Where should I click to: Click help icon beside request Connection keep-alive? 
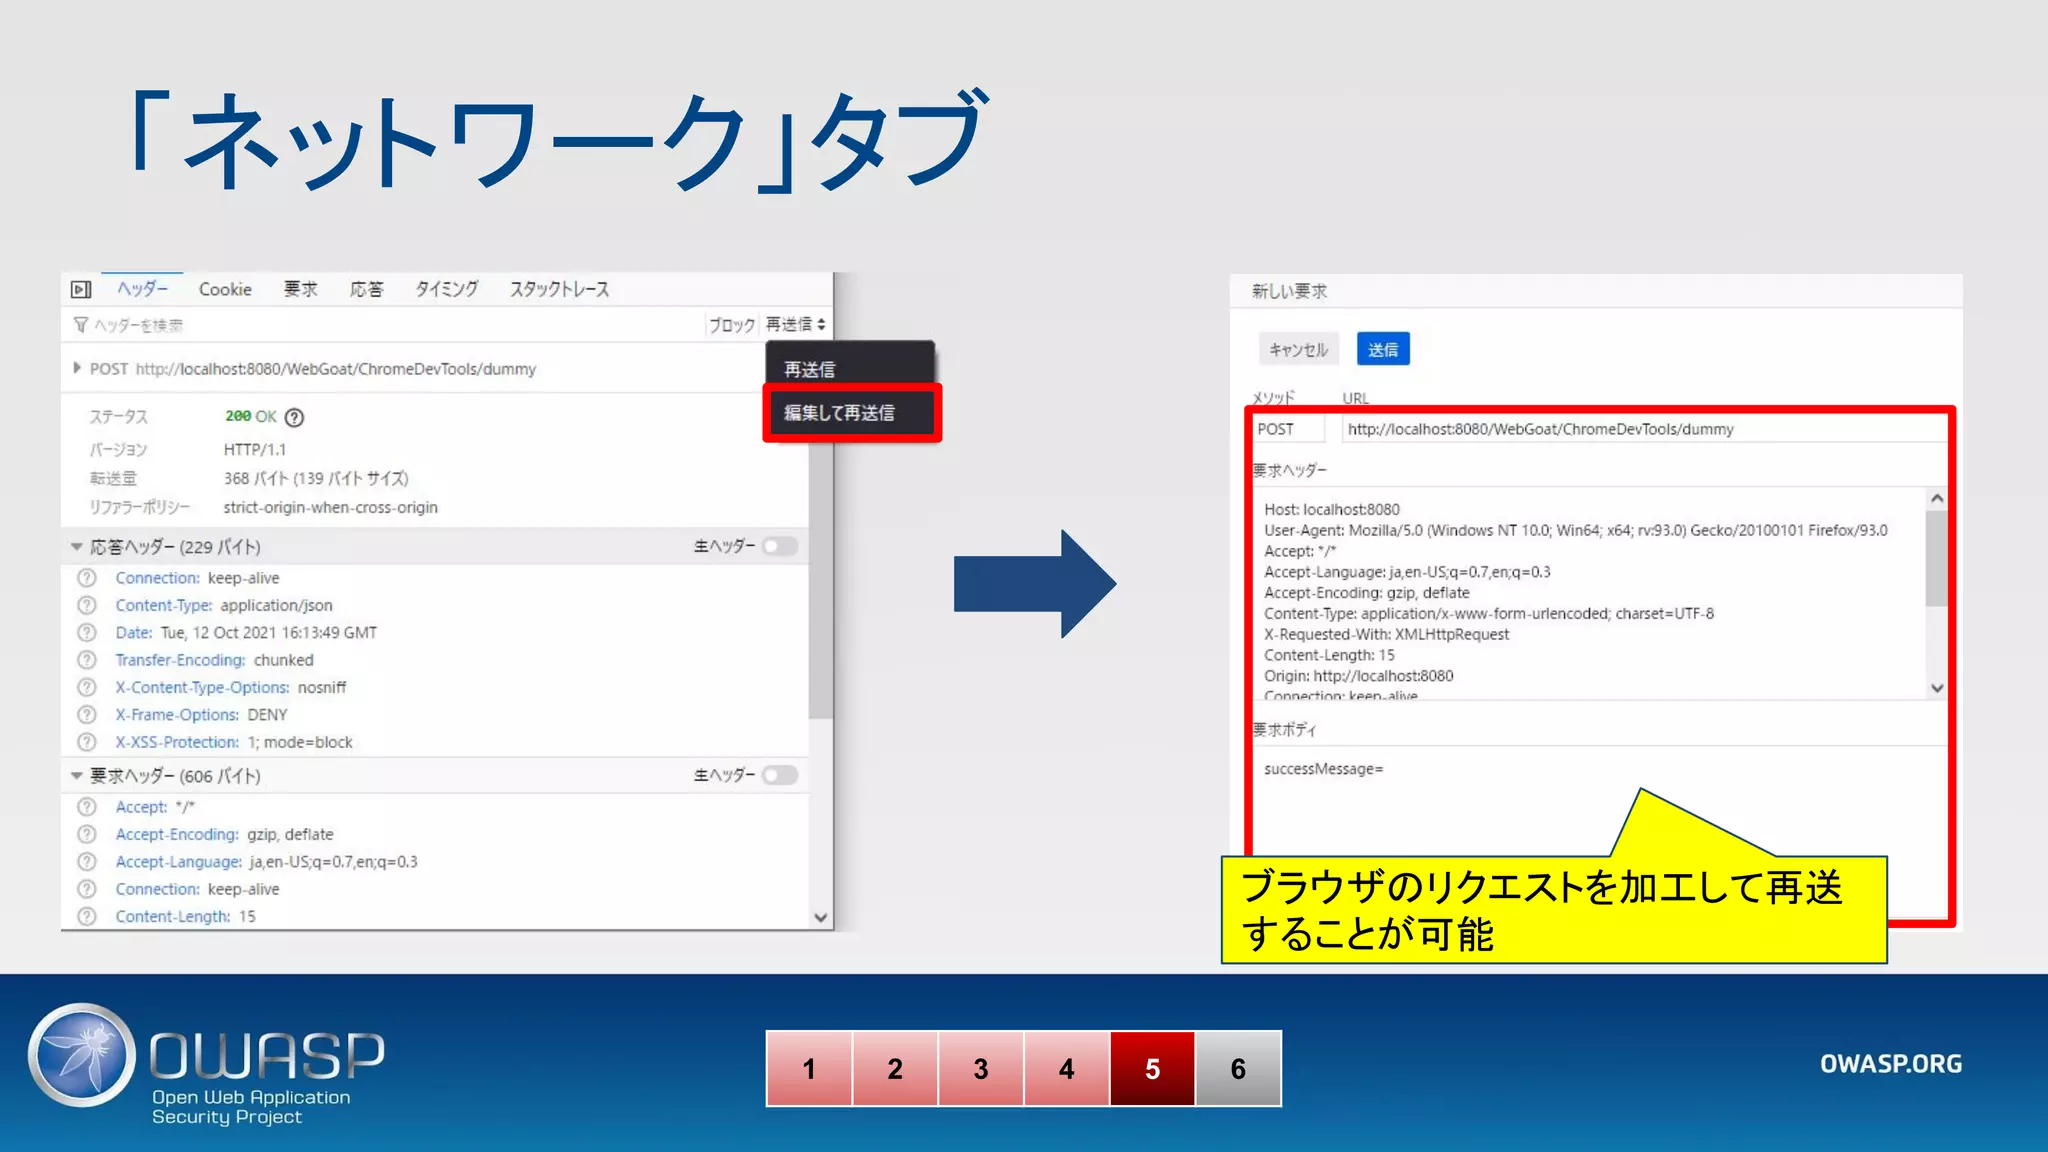click(87, 889)
